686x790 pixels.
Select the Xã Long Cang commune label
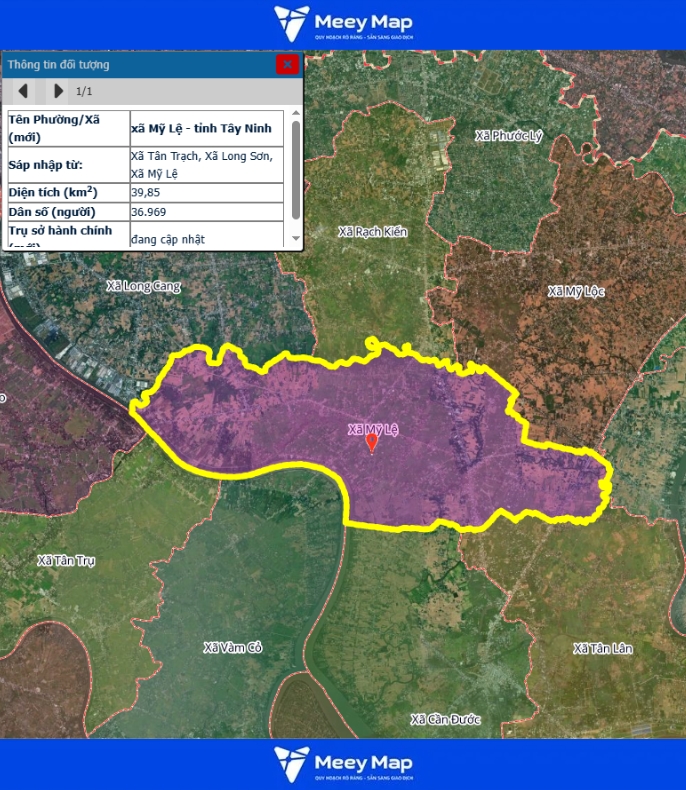coord(144,286)
